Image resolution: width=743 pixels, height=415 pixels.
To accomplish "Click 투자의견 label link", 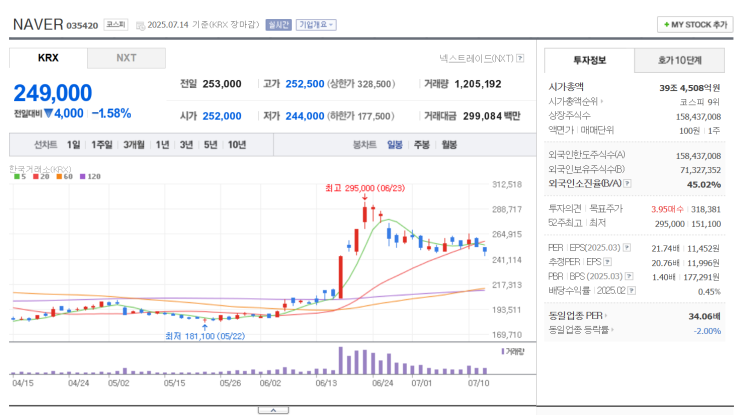I will pos(565,208).
